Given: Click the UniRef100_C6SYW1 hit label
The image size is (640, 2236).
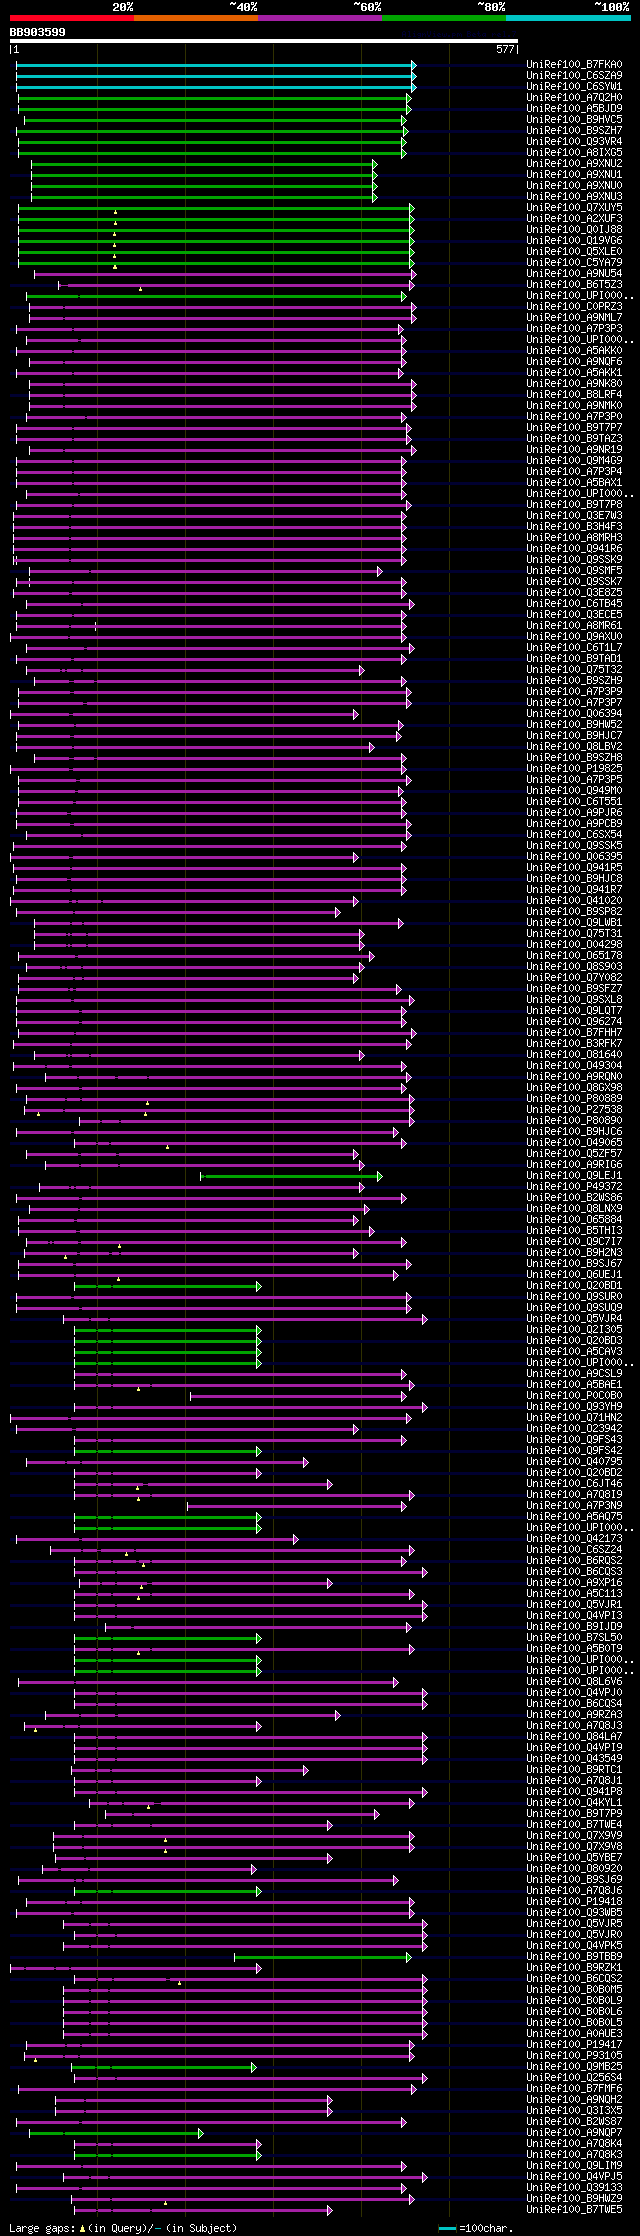Looking at the screenshot, I should tap(574, 86).
